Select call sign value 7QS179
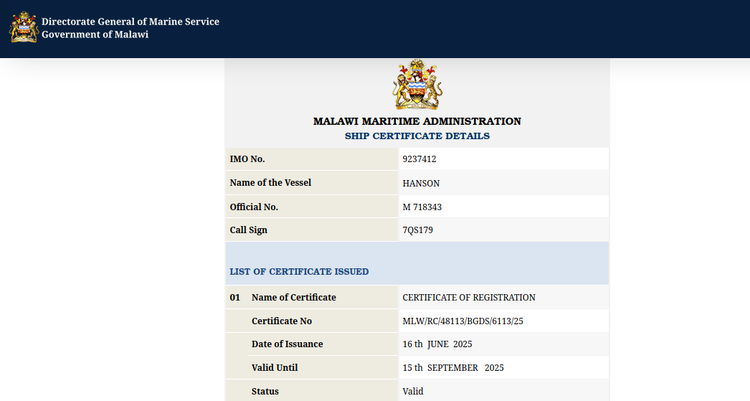Viewport: 750px width, 401px height. 418,230
